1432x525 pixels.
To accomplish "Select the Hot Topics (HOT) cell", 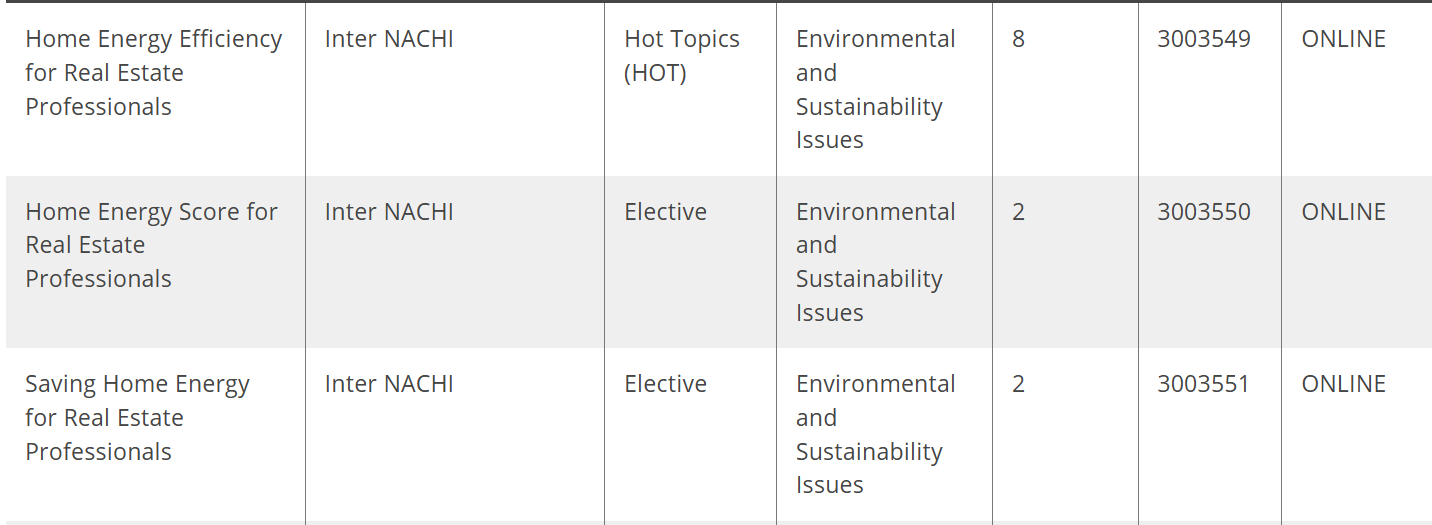I will [682, 56].
